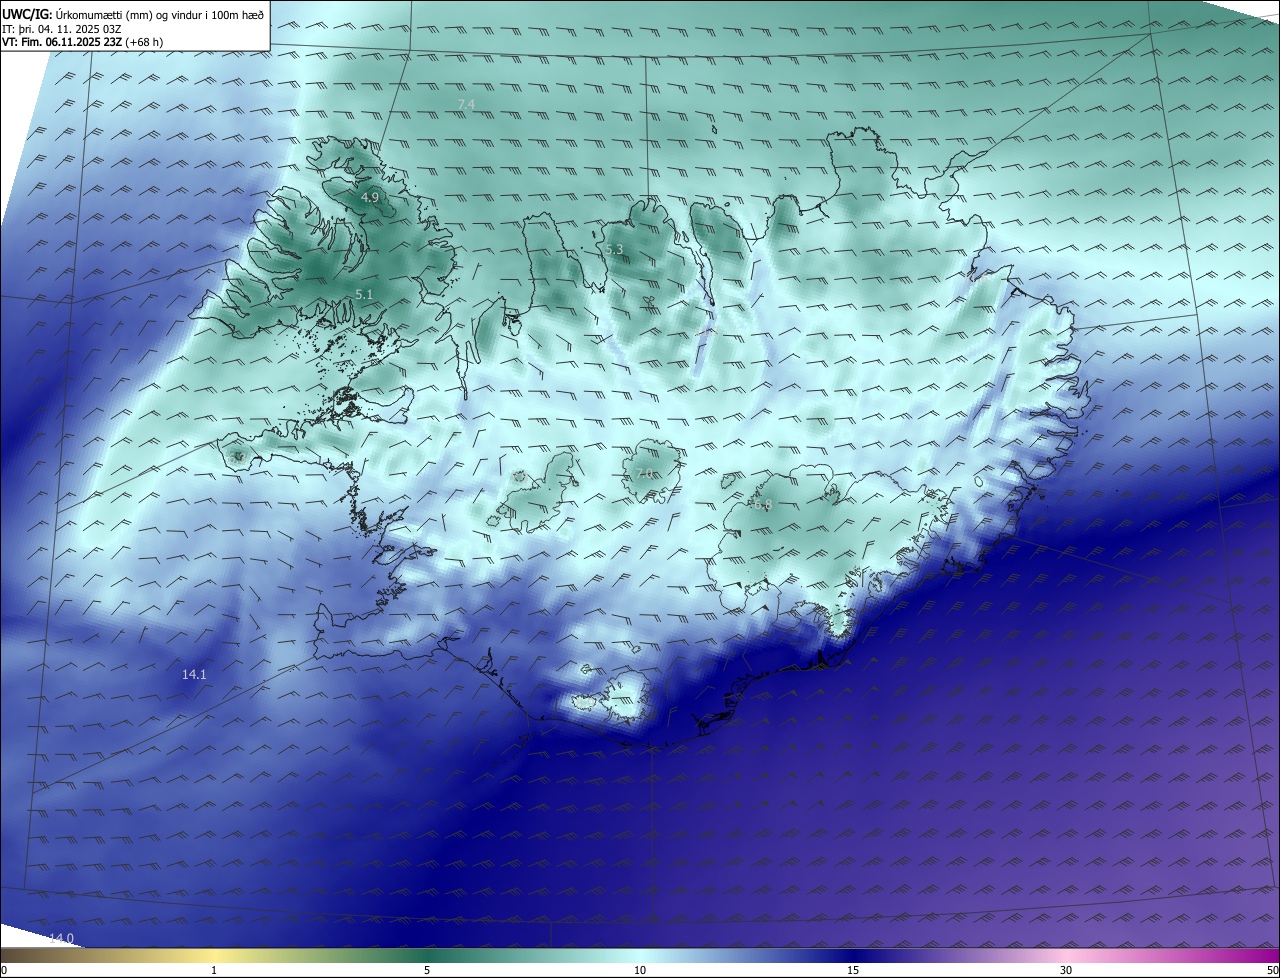Viewport: 1280px width, 978px height.
Task: Click the 14.1 value label over the ocean
Action: pos(194,675)
